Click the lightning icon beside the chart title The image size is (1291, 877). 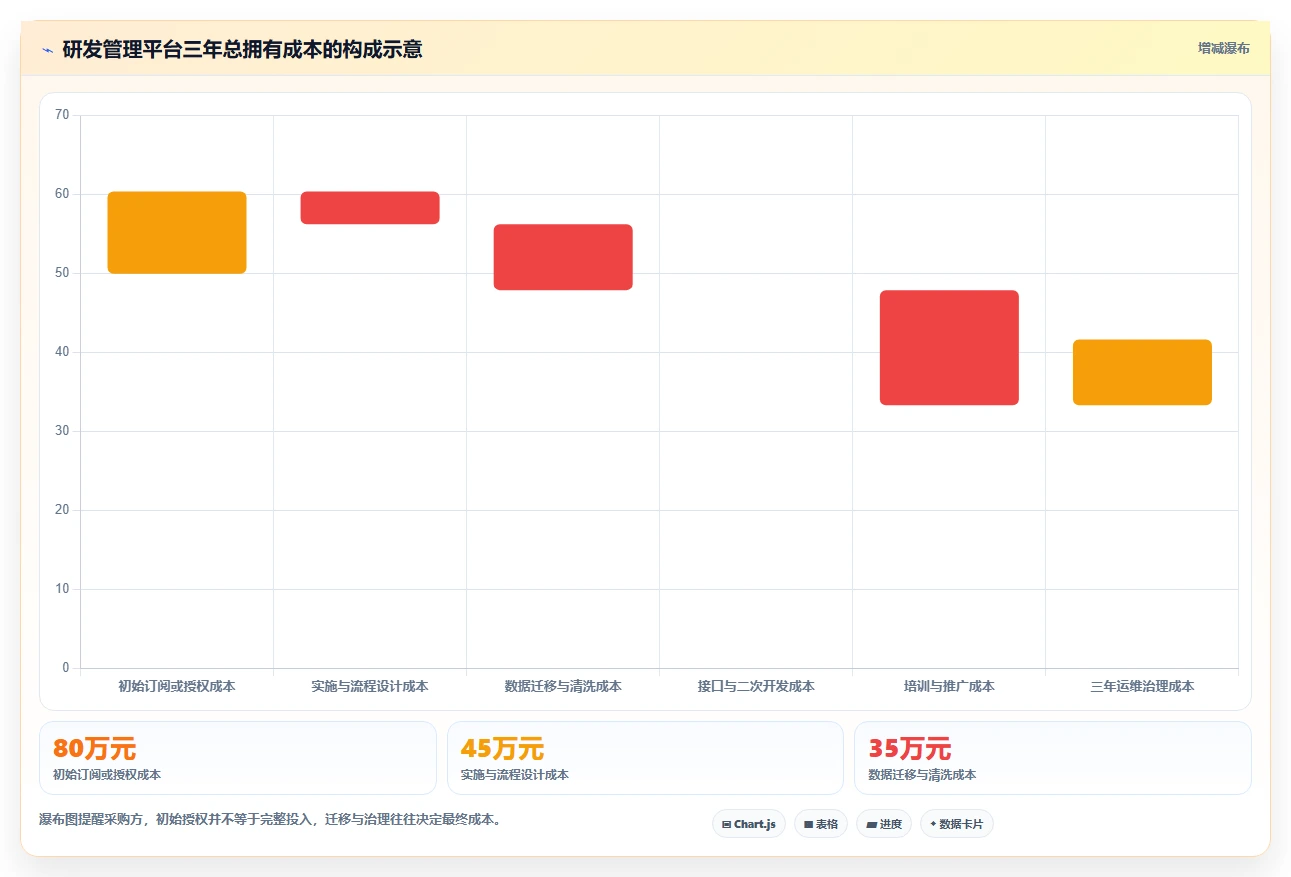point(48,49)
